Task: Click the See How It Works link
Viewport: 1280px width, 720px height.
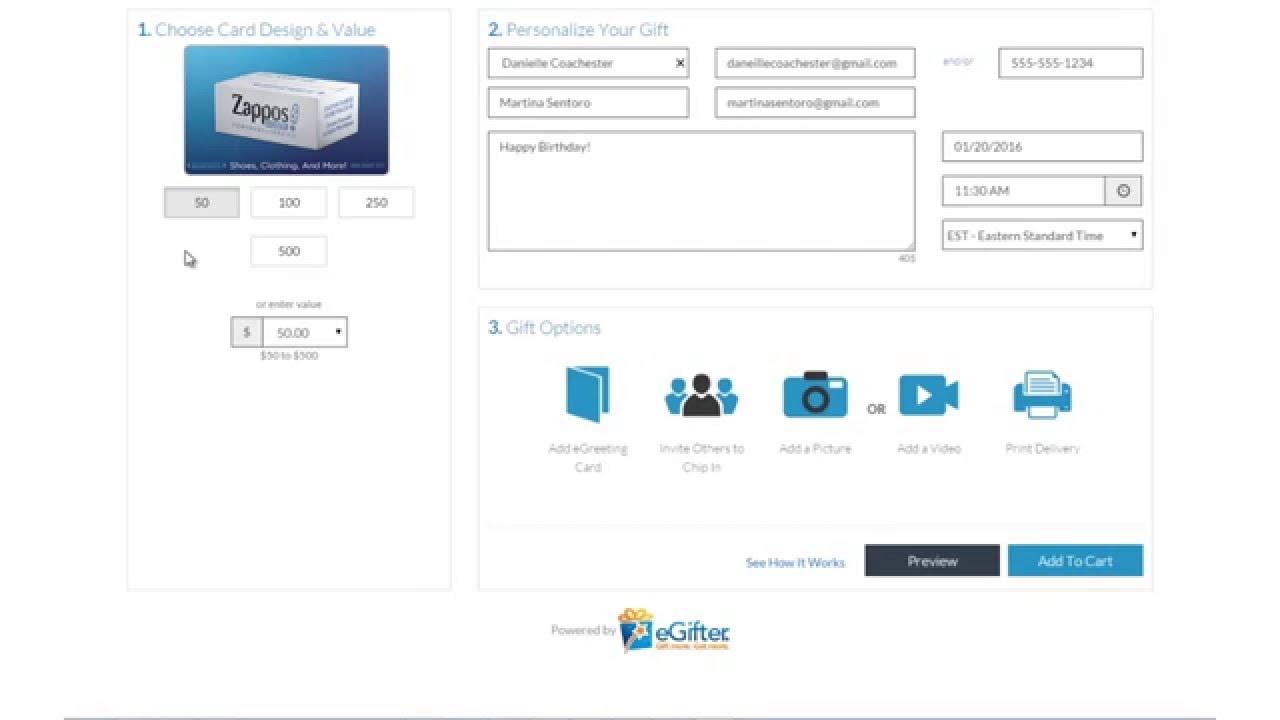Action: (795, 563)
